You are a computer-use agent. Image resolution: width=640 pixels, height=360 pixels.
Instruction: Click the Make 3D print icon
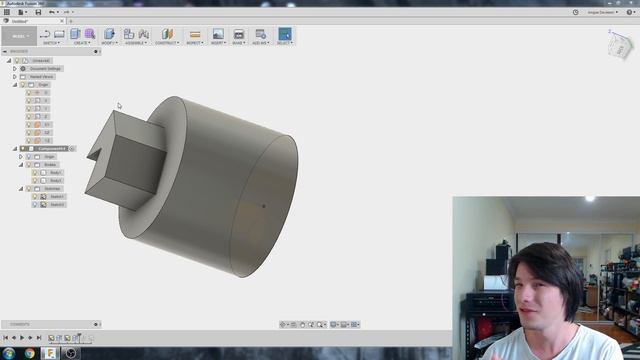point(239,34)
